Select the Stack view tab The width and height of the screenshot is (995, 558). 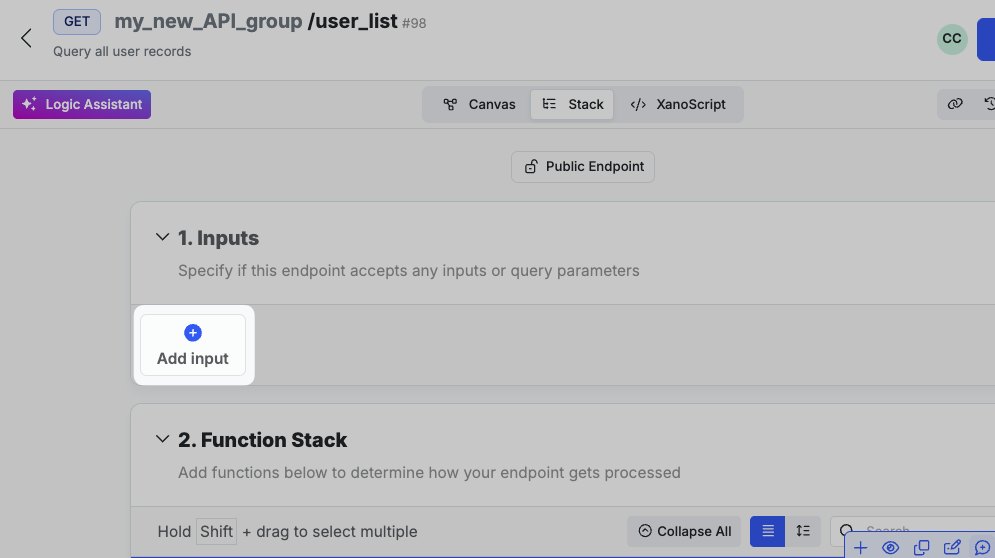click(x=573, y=104)
